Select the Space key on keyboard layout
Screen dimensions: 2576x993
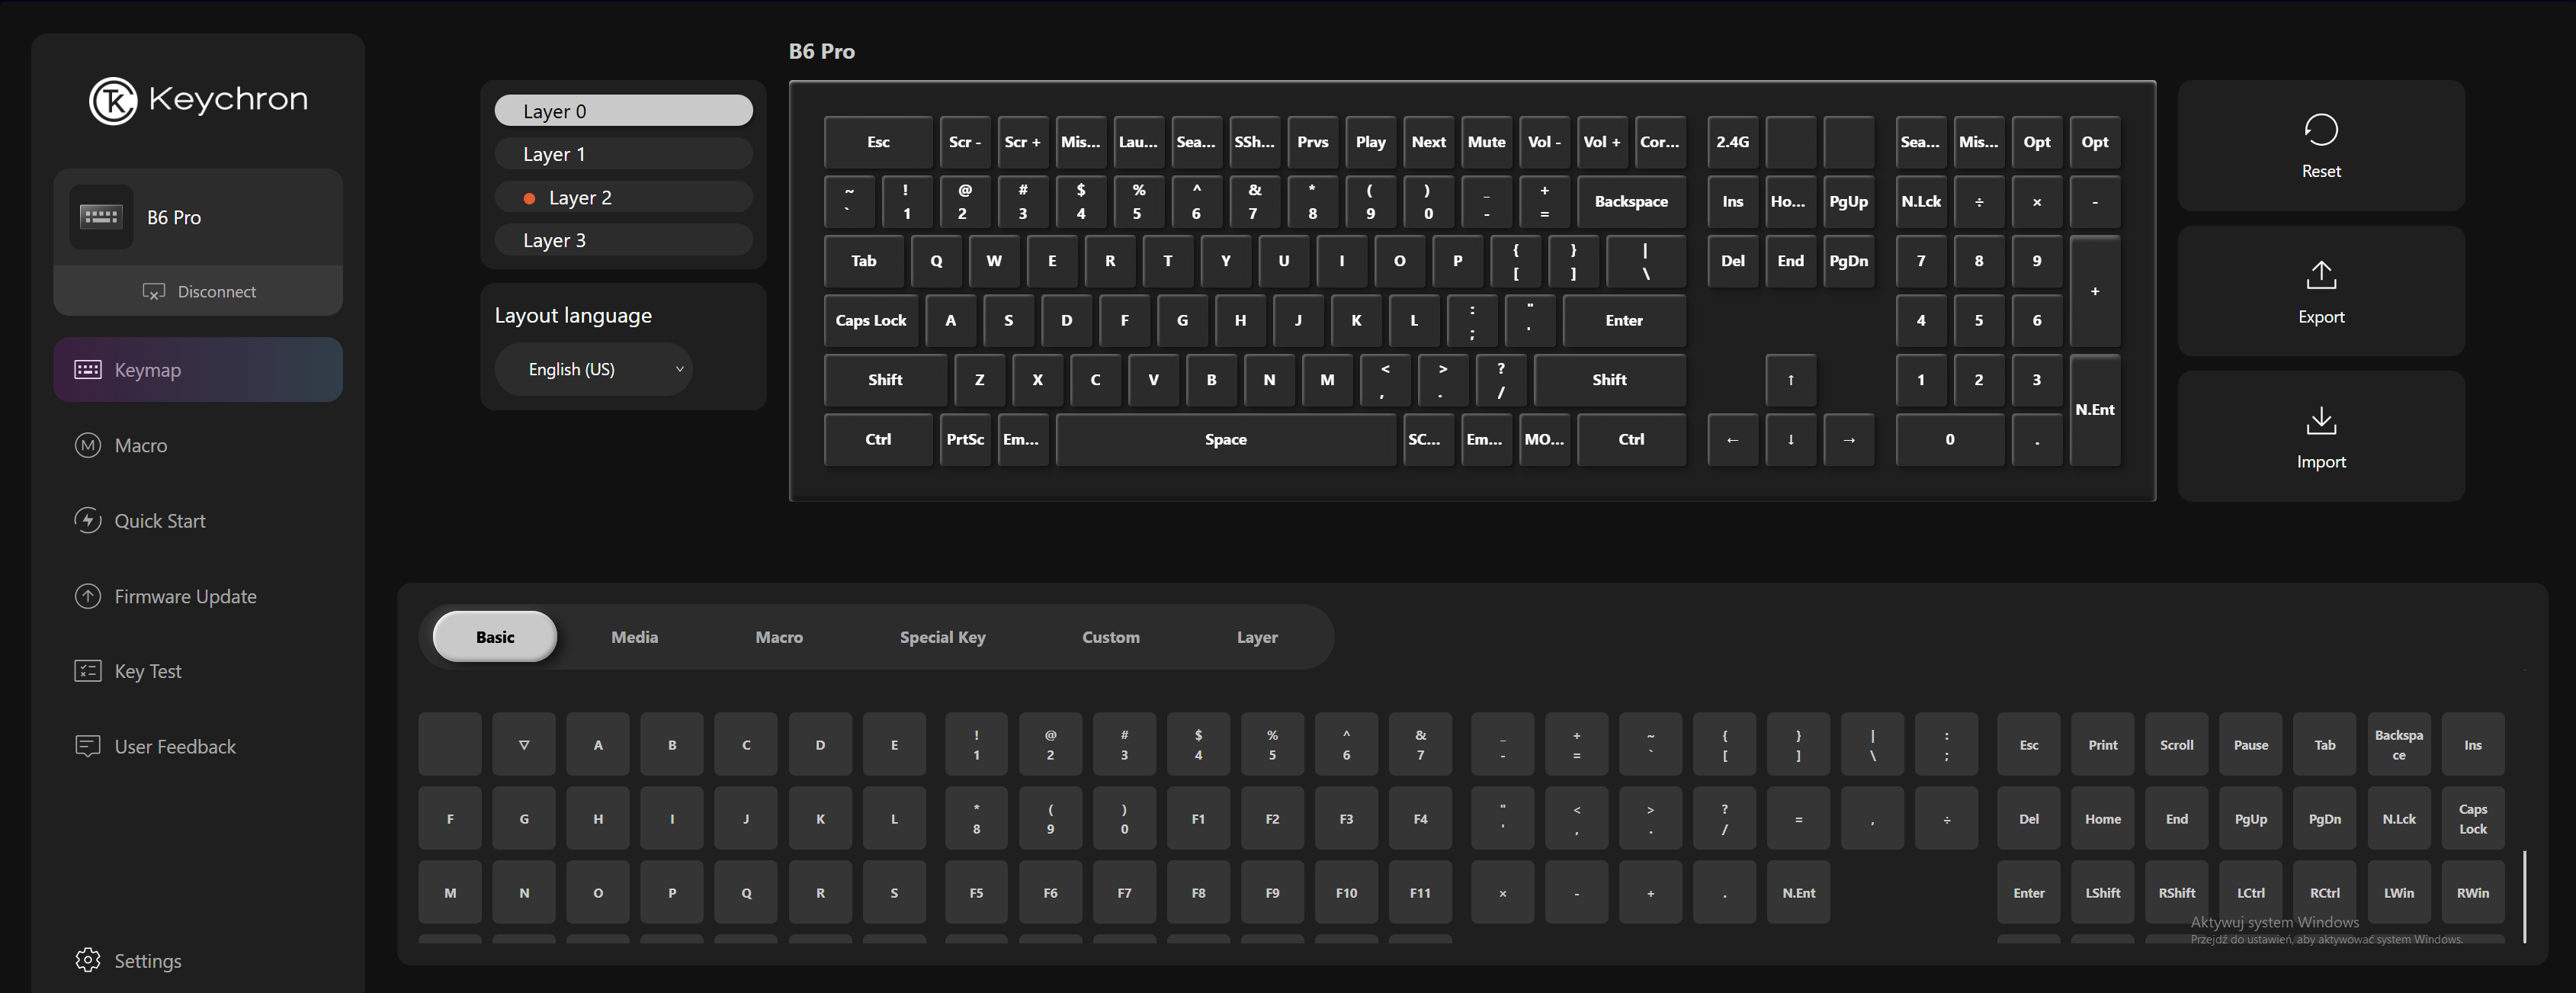[1225, 439]
